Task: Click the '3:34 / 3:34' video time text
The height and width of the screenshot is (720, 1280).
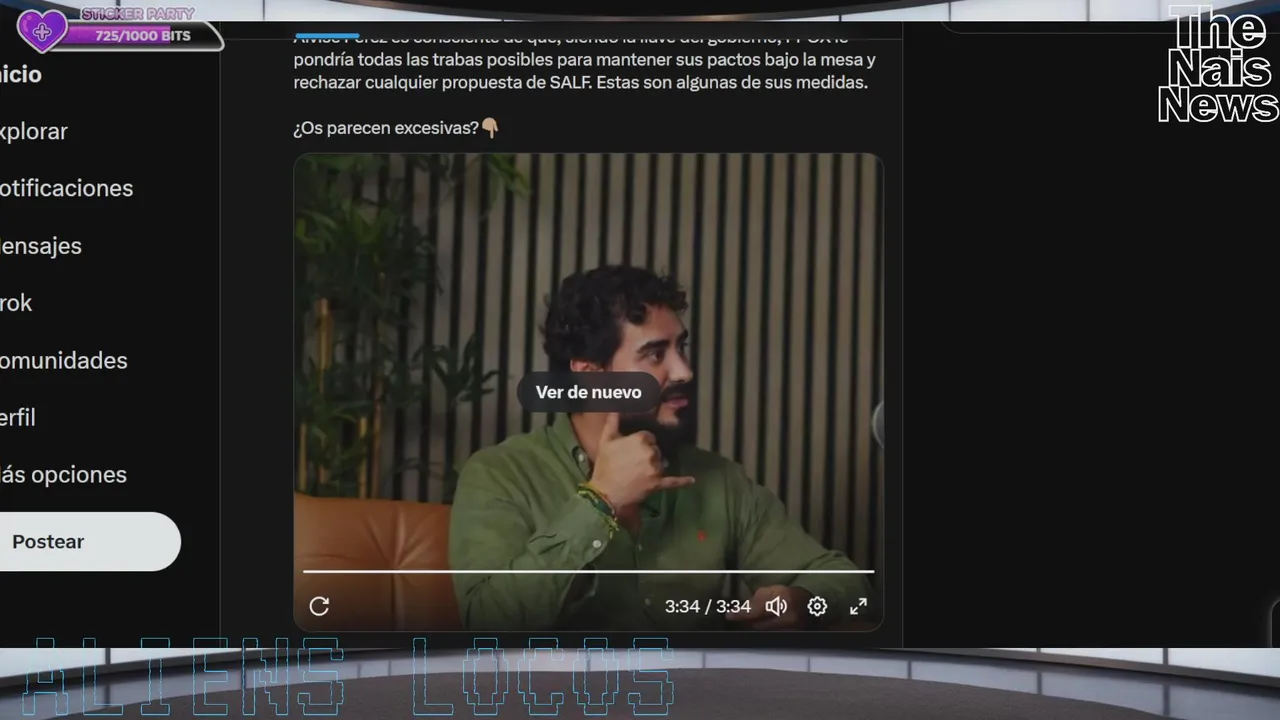Action: [x=707, y=606]
